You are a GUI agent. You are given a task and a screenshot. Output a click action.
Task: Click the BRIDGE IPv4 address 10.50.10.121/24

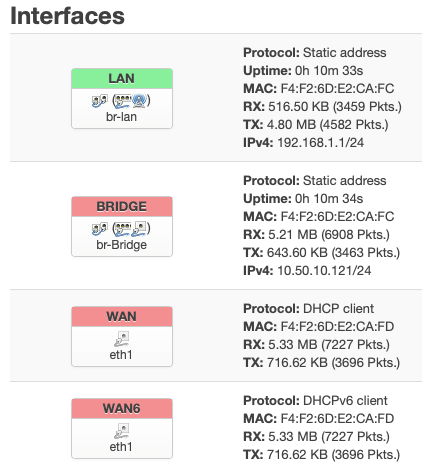324,271
